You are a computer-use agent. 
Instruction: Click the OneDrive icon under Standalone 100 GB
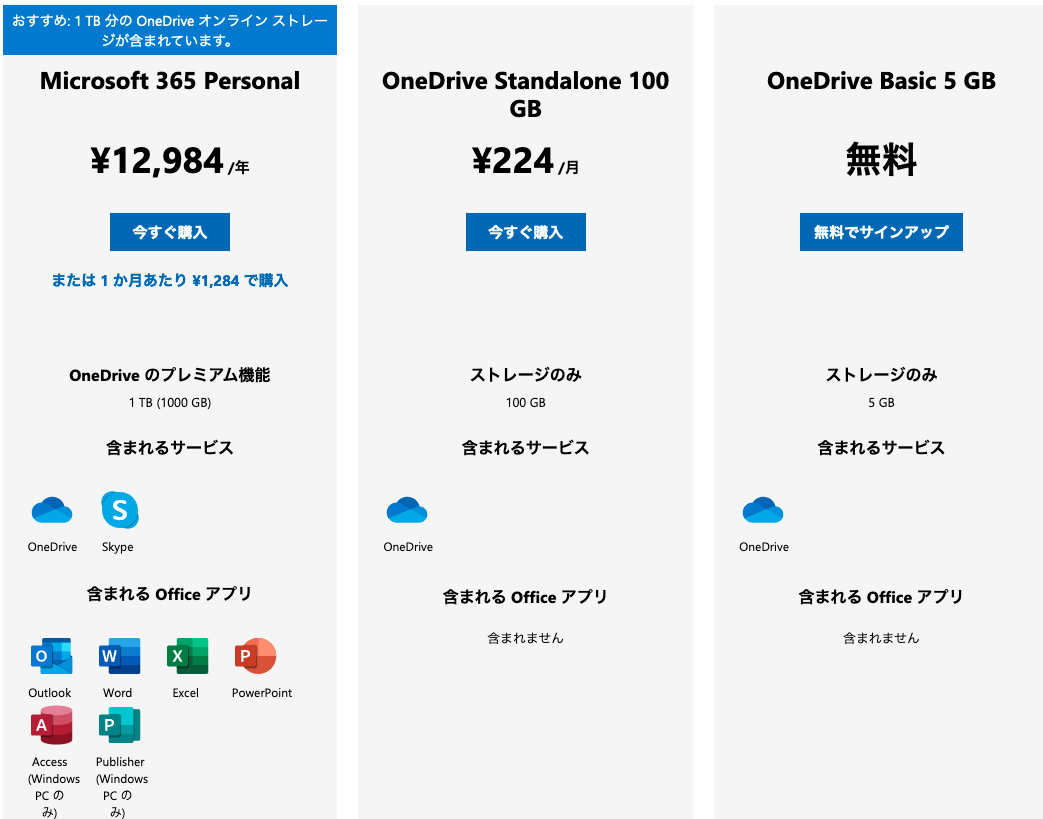click(407, 510)
